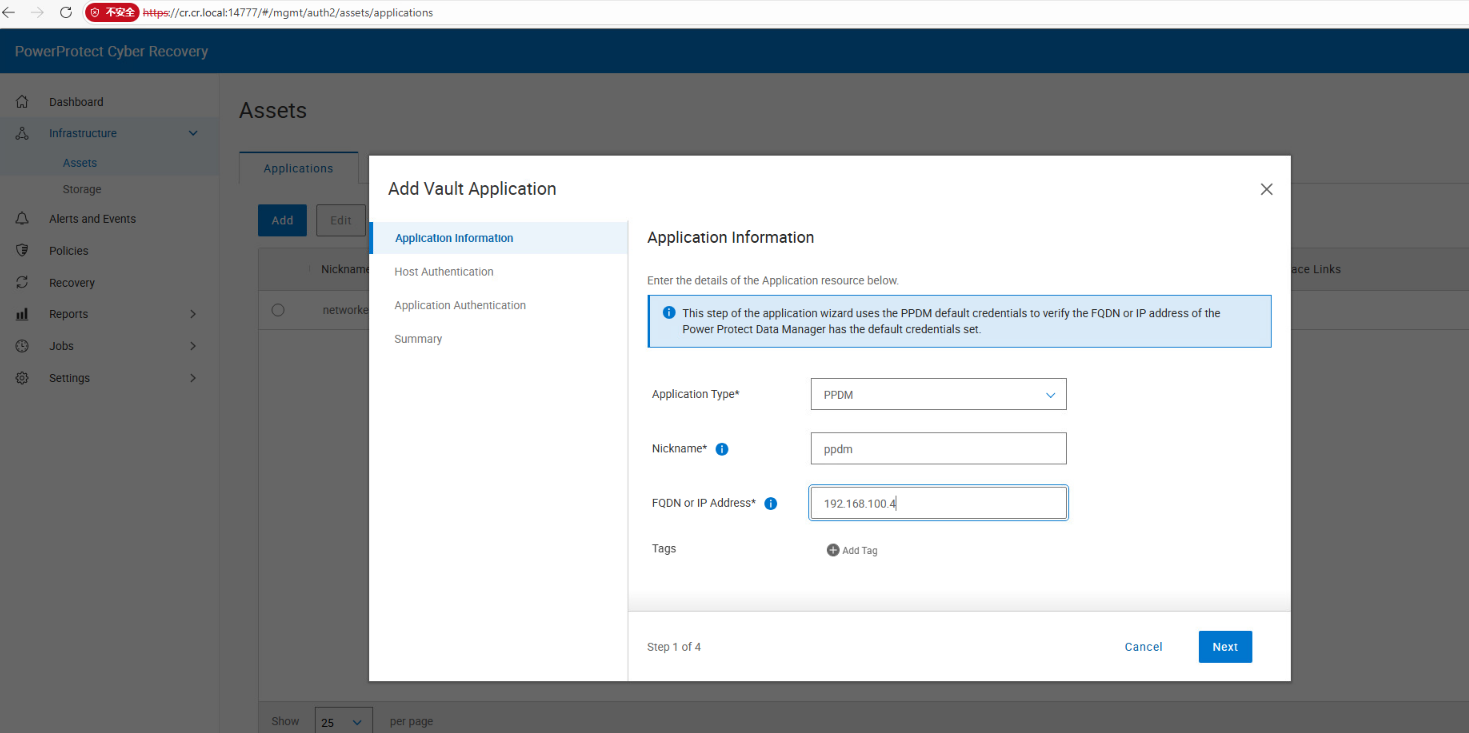The image size is (1469, 733).
Task: Click the FQDN or IP Address field
Action: [x=938, y=503]
